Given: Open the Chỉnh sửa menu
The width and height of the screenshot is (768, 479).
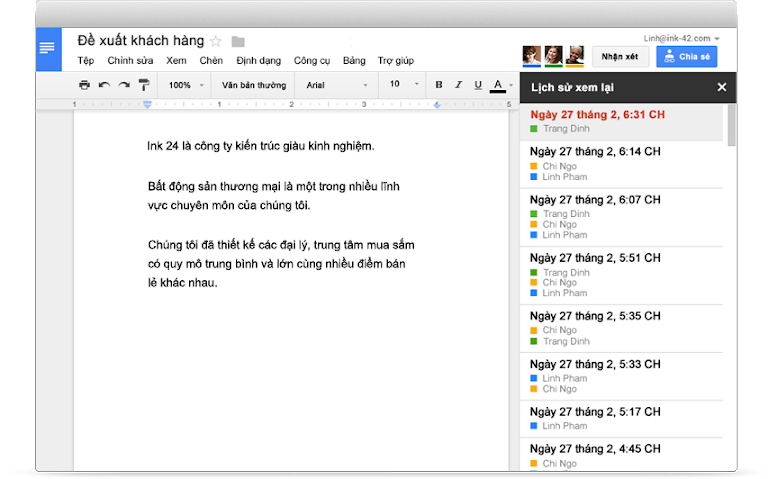Looking at the screenshot, I should (130, 60).
